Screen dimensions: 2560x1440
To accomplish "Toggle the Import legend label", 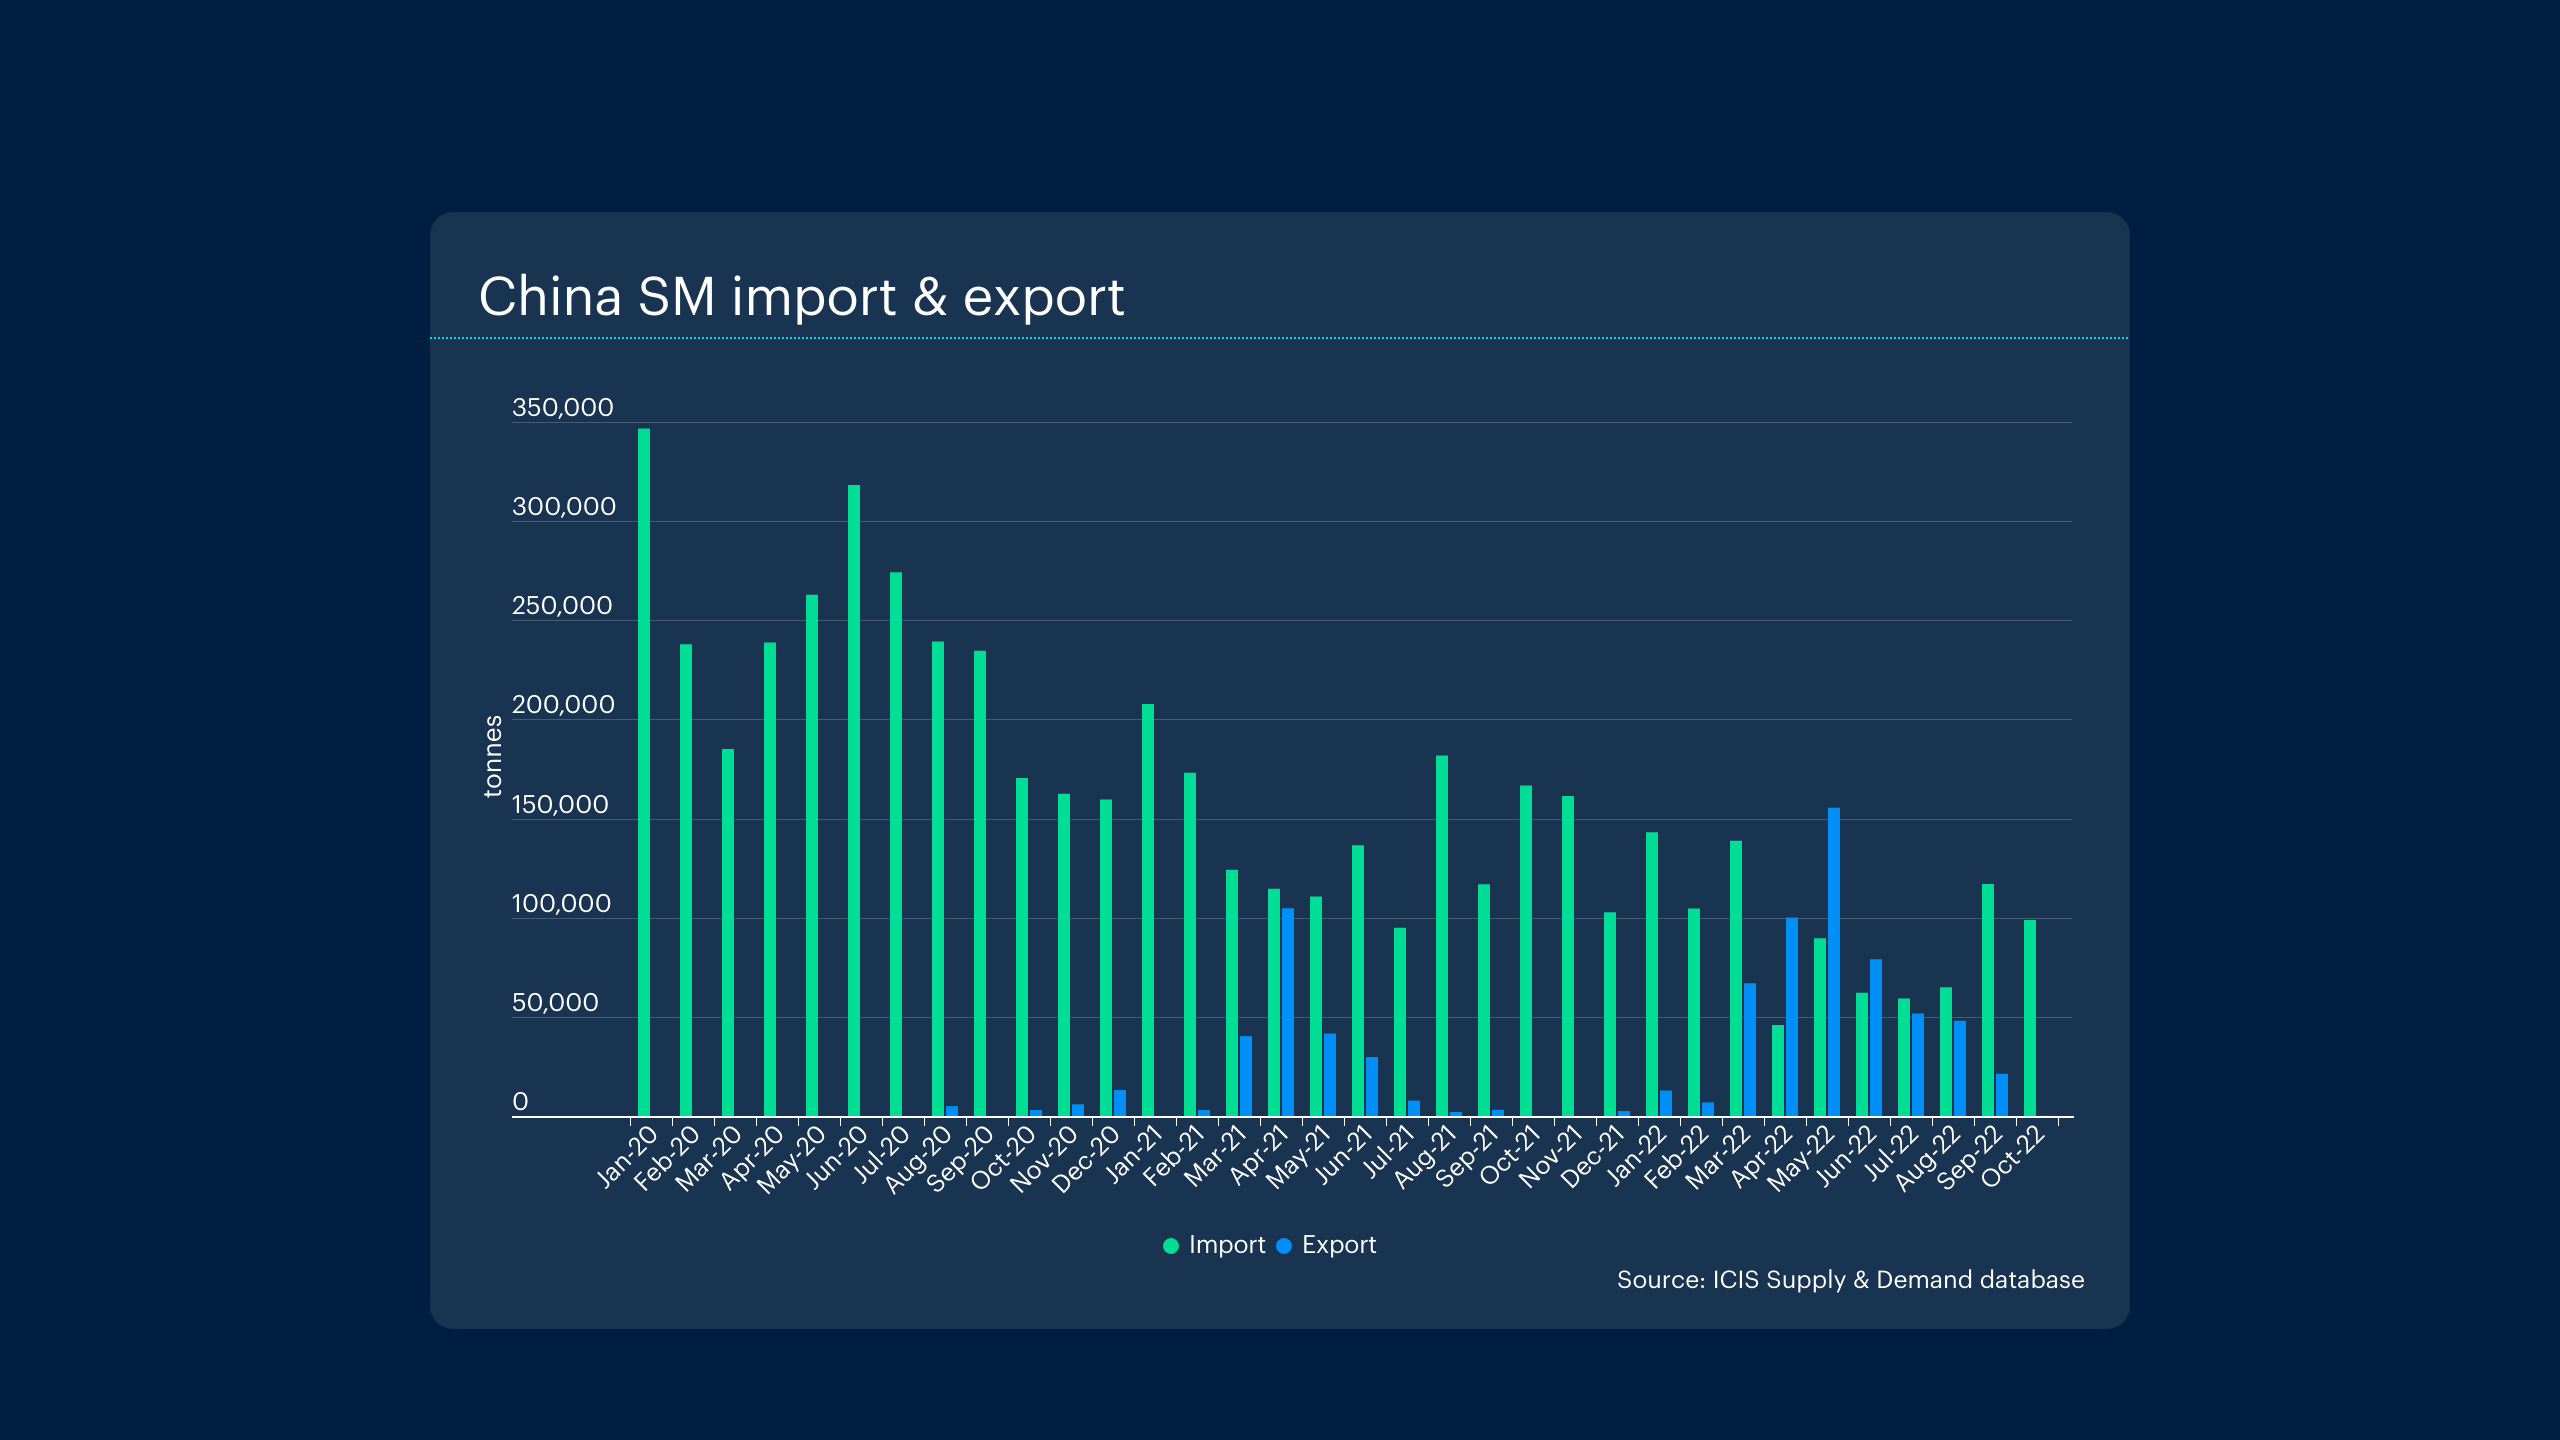I will coord(1227,1245).
